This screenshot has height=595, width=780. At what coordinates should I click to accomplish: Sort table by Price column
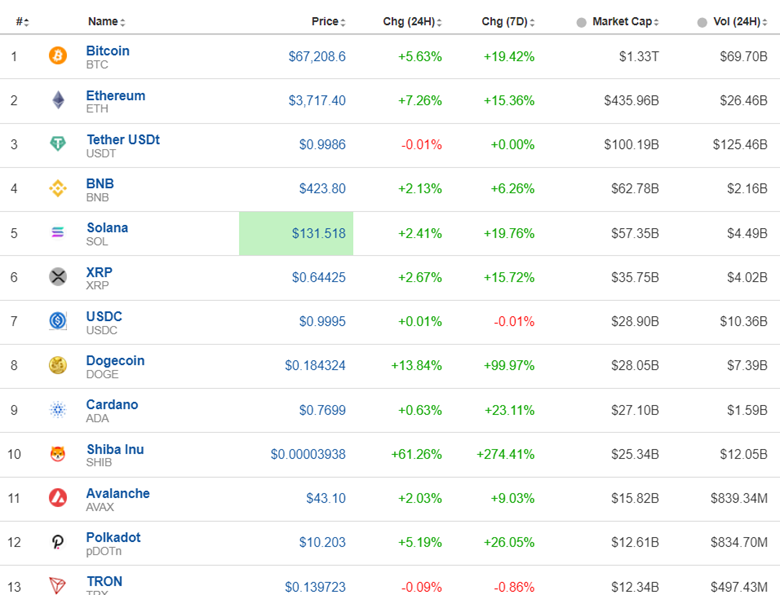(x=328, y=22)
